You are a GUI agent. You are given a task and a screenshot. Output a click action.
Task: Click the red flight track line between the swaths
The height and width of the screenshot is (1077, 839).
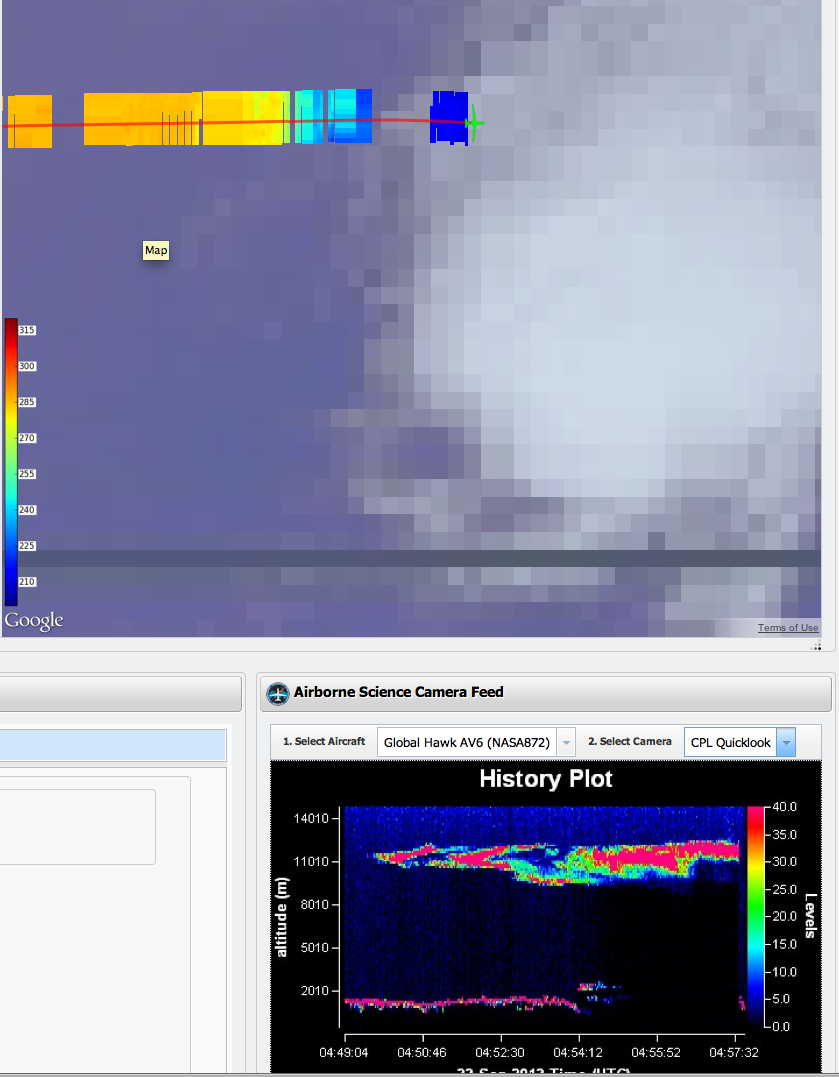point(400,121)
